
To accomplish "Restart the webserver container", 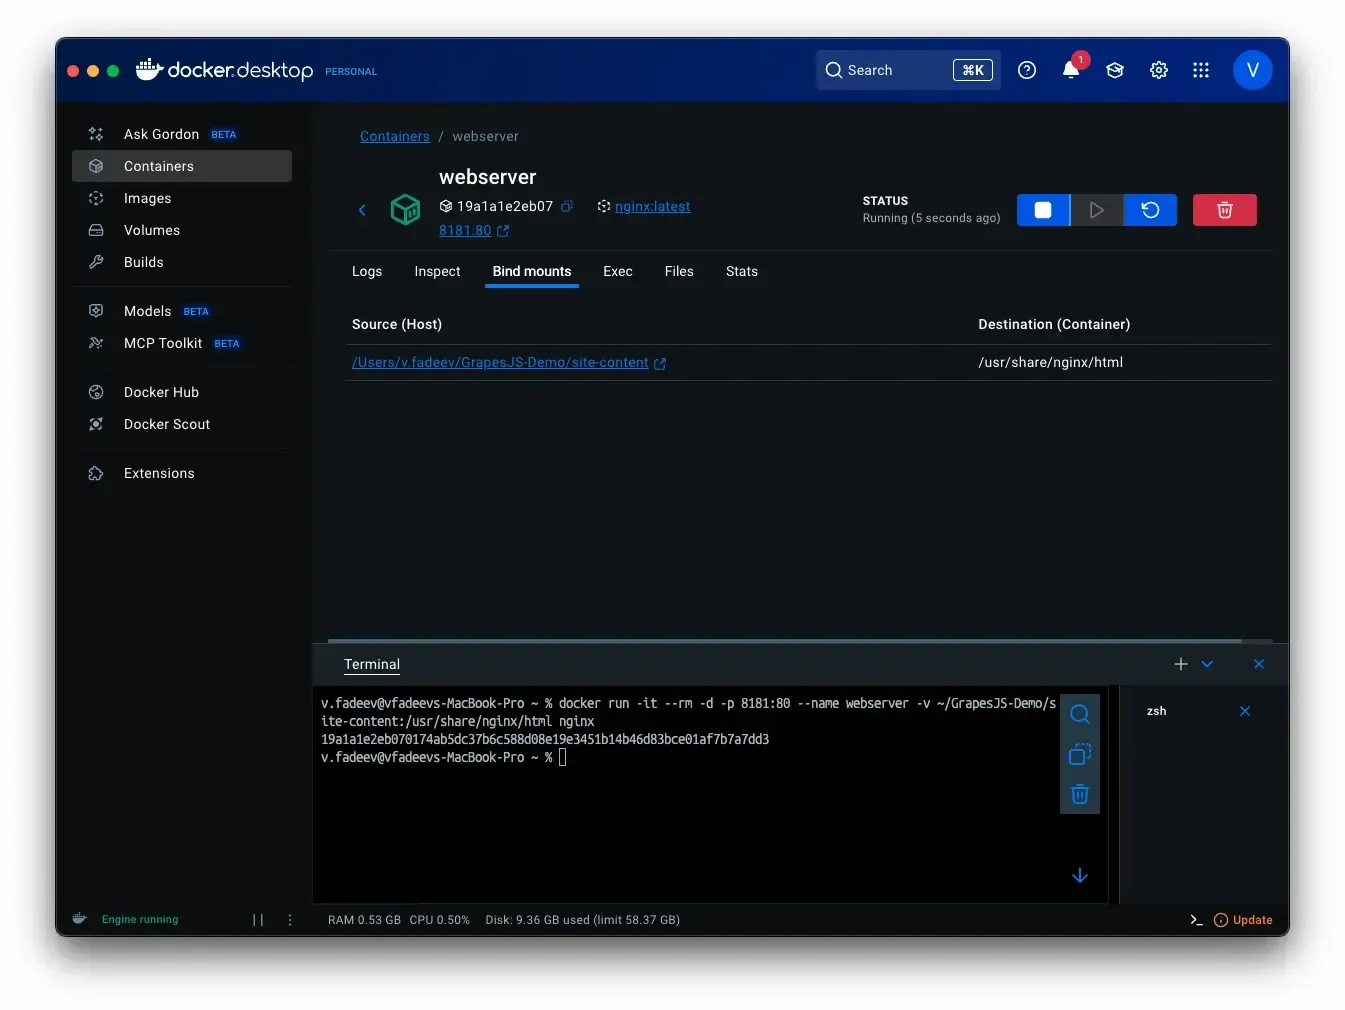I will (1150, 210).
